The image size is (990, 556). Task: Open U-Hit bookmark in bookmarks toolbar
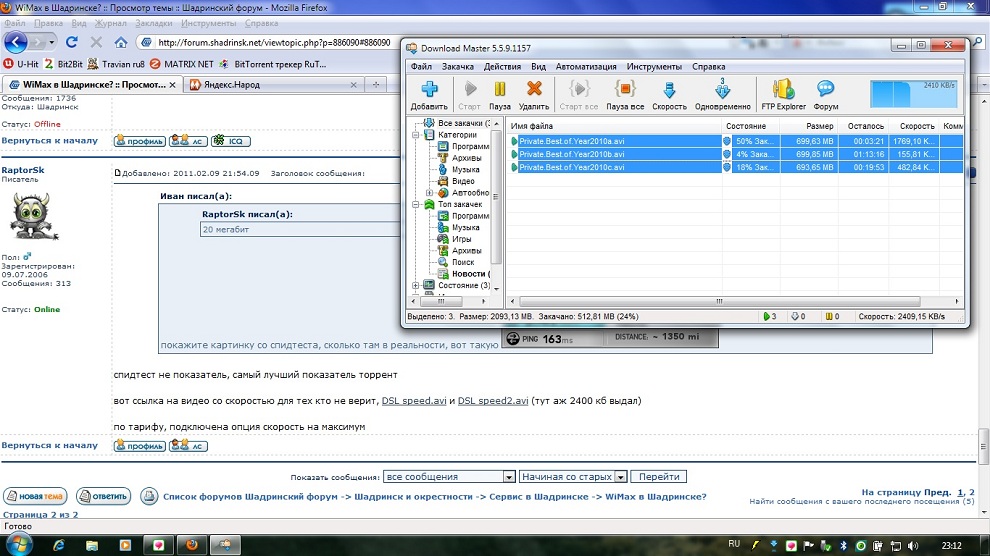[21, 64]
